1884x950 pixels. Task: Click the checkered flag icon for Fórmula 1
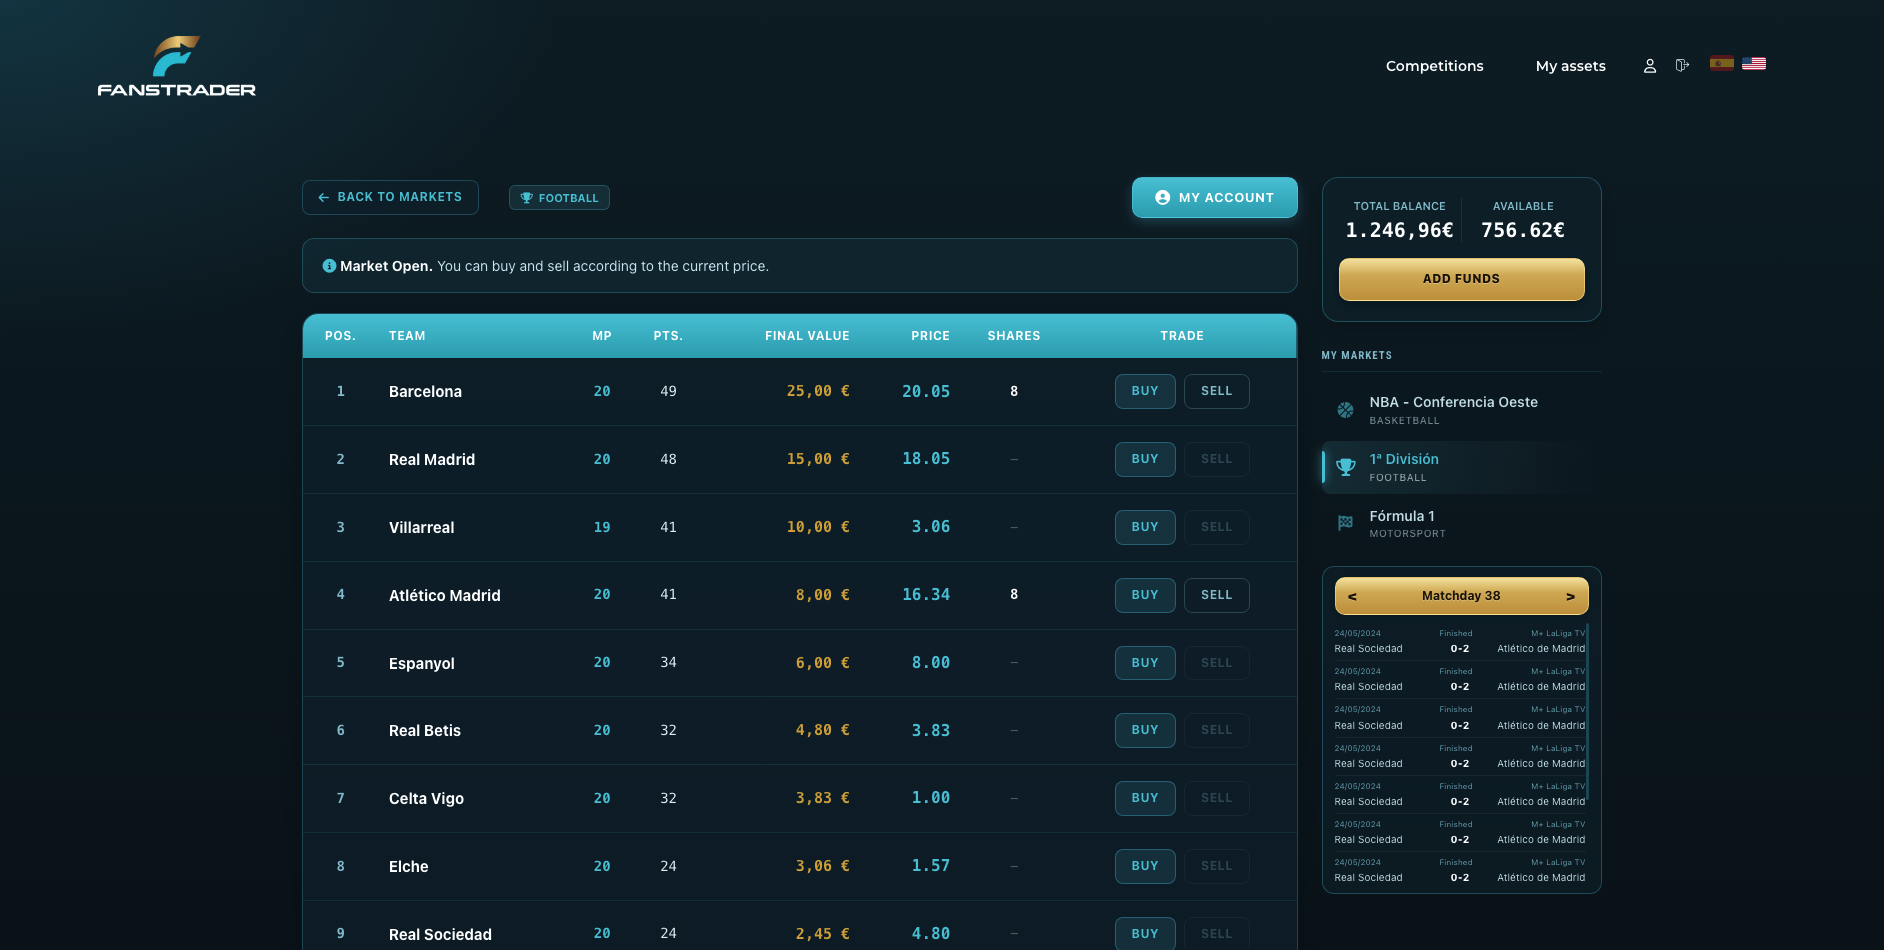pyautogui.click(x=1346, y=523)
